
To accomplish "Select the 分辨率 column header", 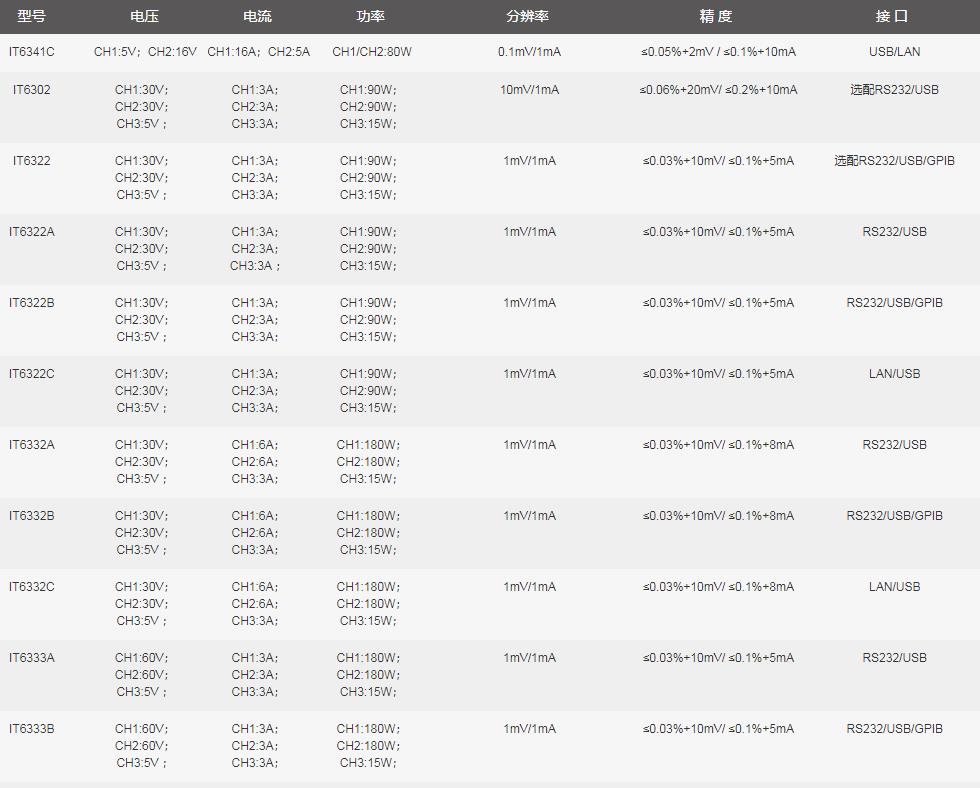I will tap(528, 17).
